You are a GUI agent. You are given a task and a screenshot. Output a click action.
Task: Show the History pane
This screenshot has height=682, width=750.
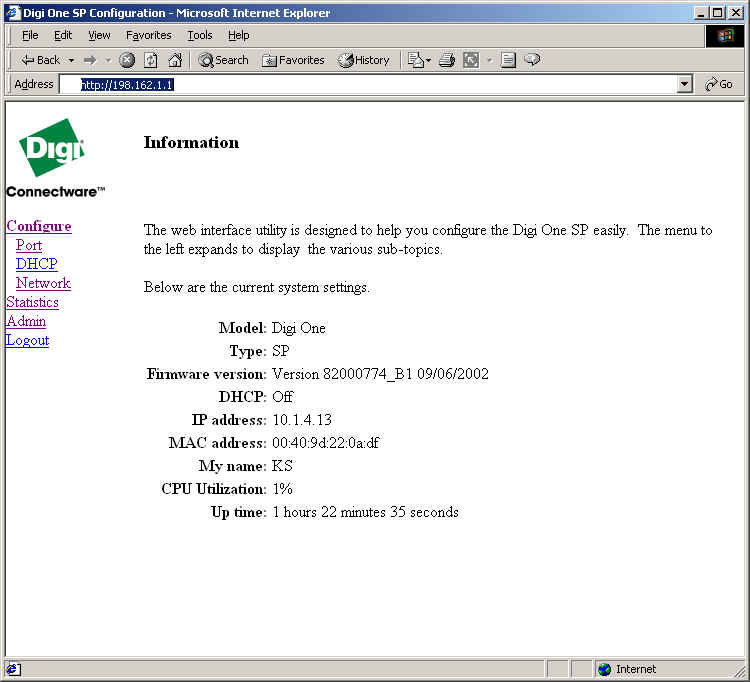[x=364, y=60]
